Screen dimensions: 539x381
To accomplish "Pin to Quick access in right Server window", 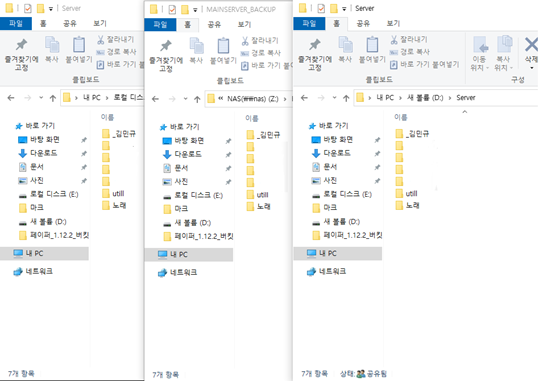I will 315,54.
